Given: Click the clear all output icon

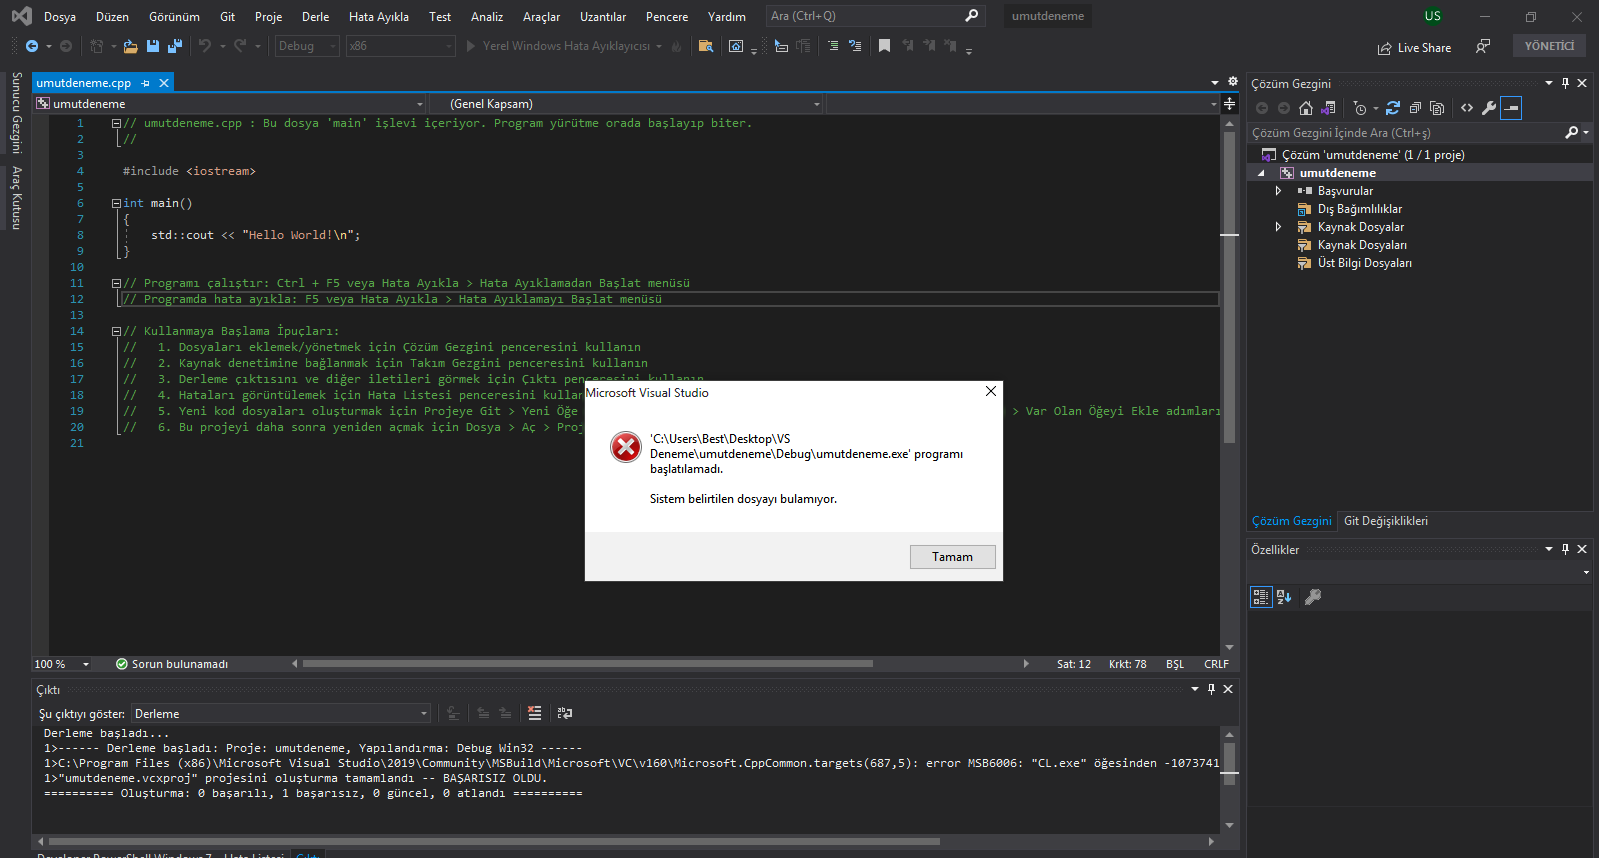Looking at the screenshot, I should [535, 713].
